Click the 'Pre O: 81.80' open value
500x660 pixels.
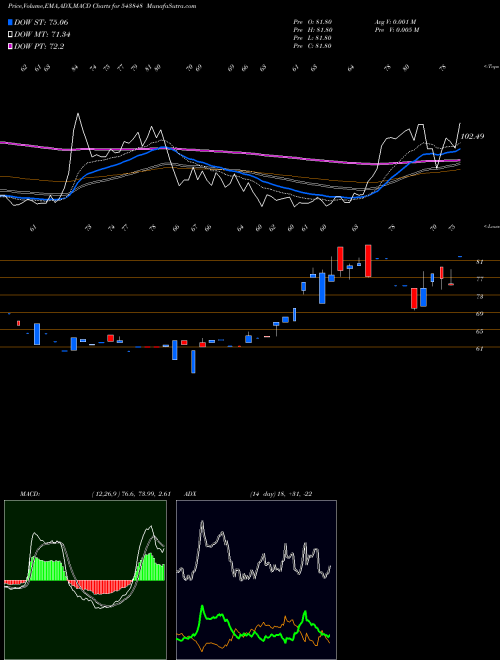[313, 22]
